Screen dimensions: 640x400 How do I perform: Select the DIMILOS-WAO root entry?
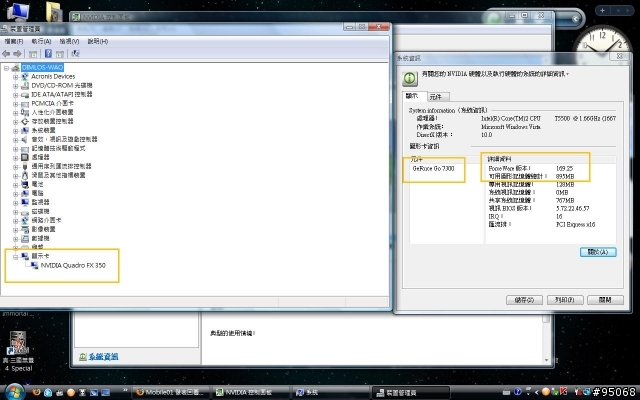click(42, 68)
